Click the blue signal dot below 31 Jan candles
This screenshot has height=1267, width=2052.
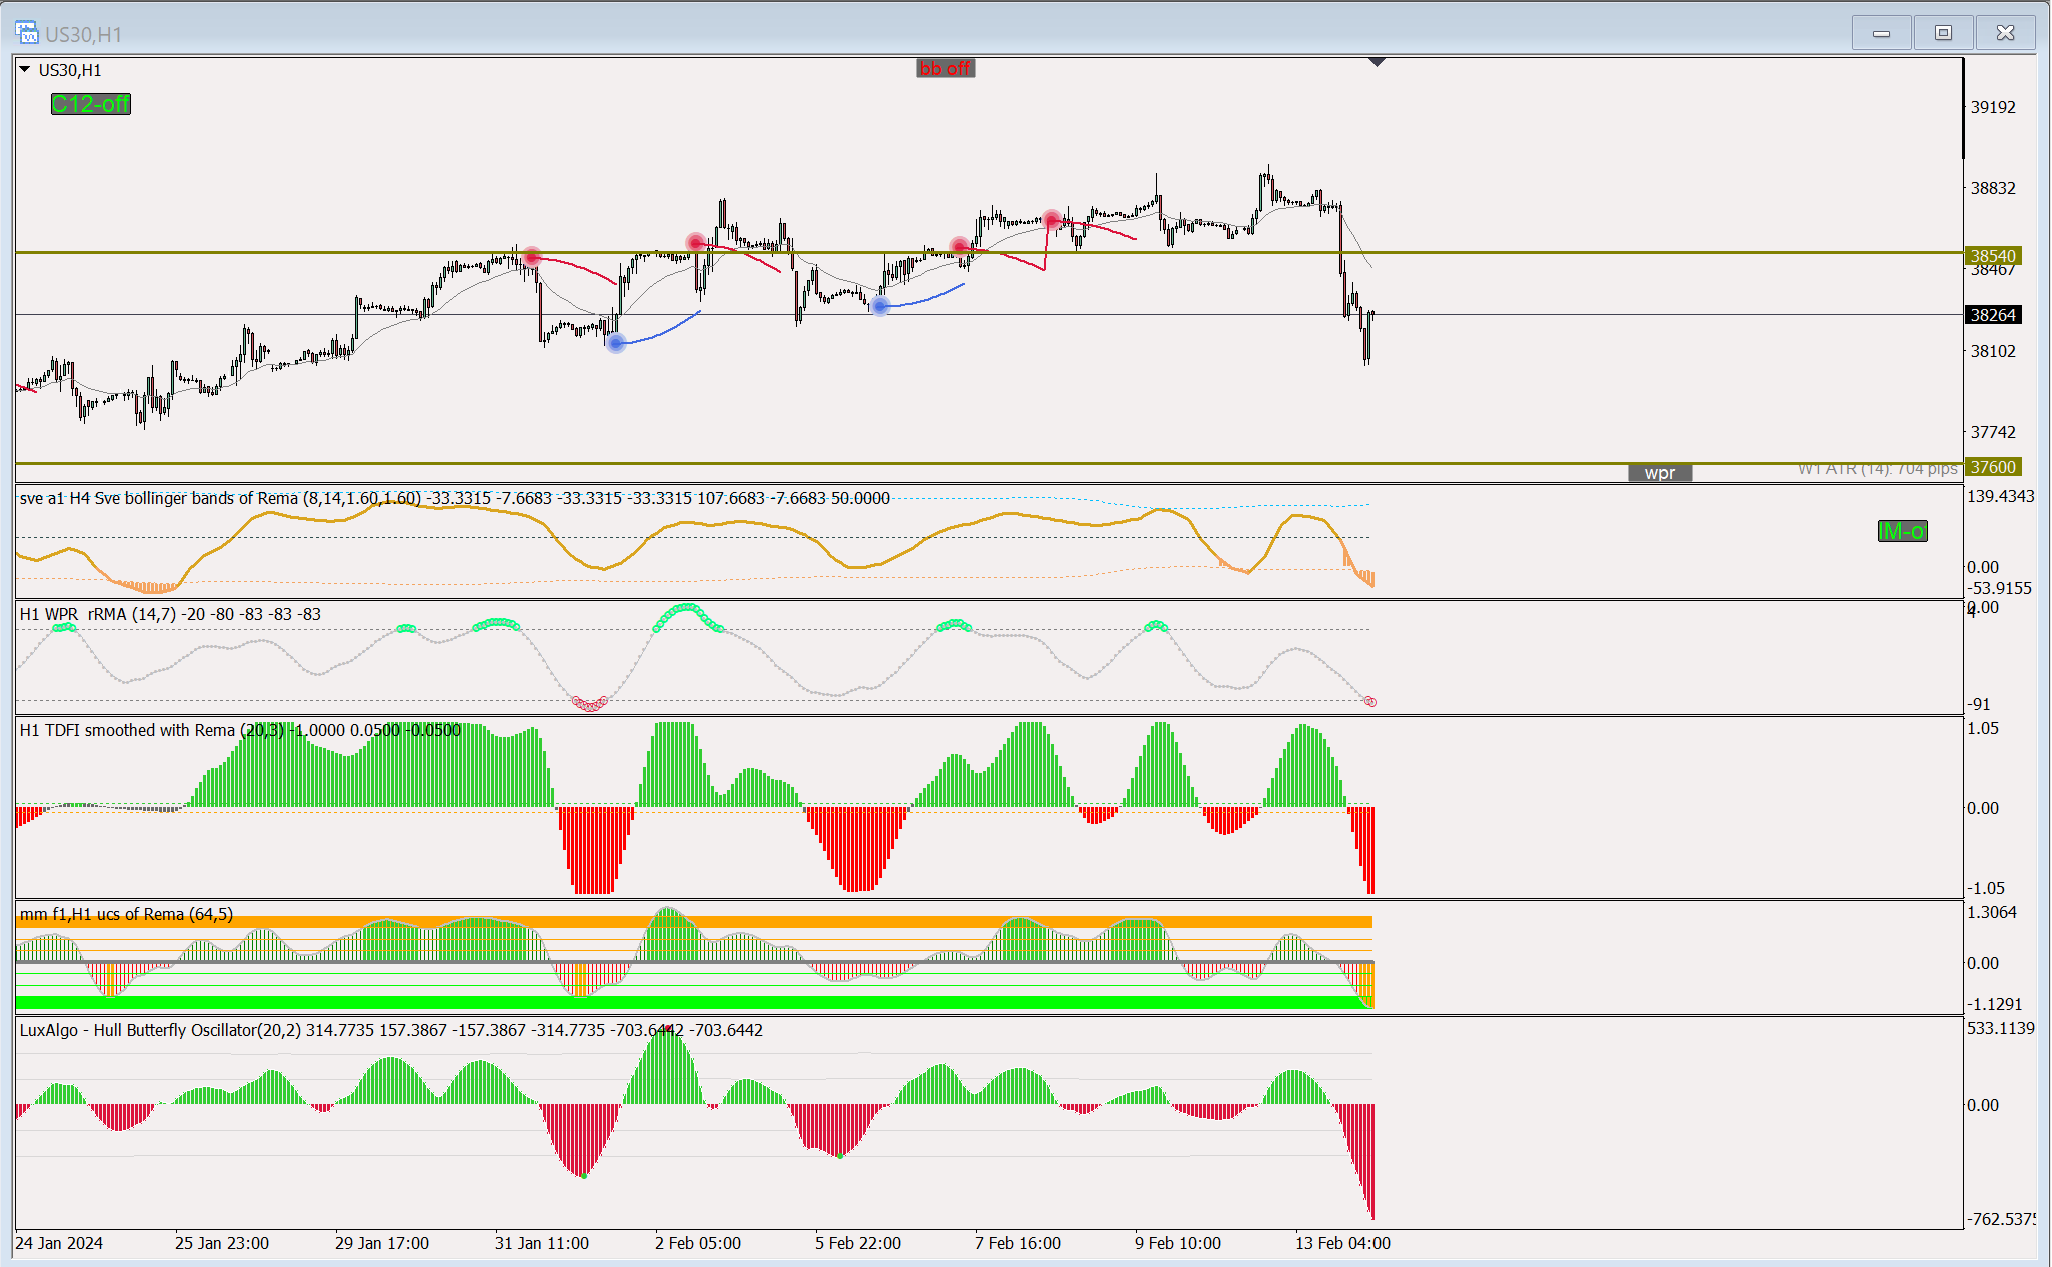click(x=616, y=343)
